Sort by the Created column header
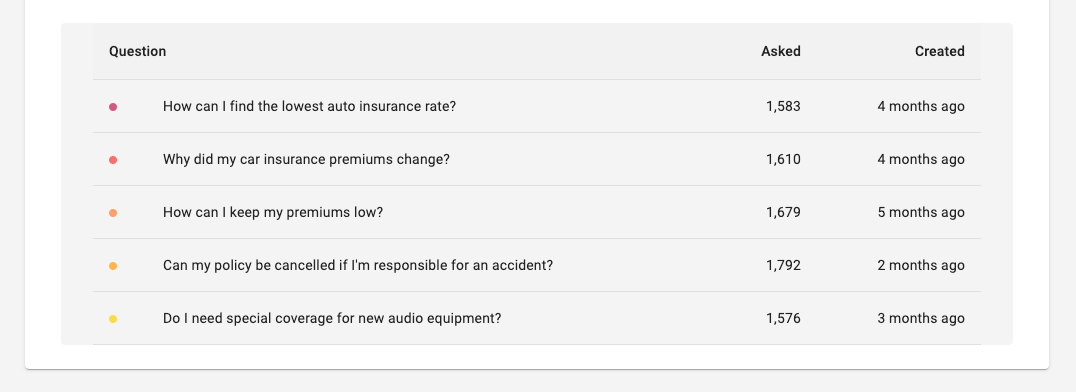This screenshot has width=1076, height=392. click(x=939, y=51)
